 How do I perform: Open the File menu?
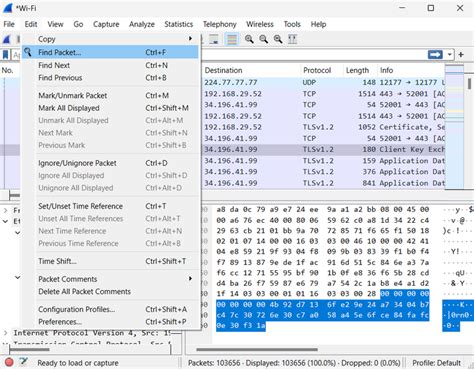[x=9, y=24]
